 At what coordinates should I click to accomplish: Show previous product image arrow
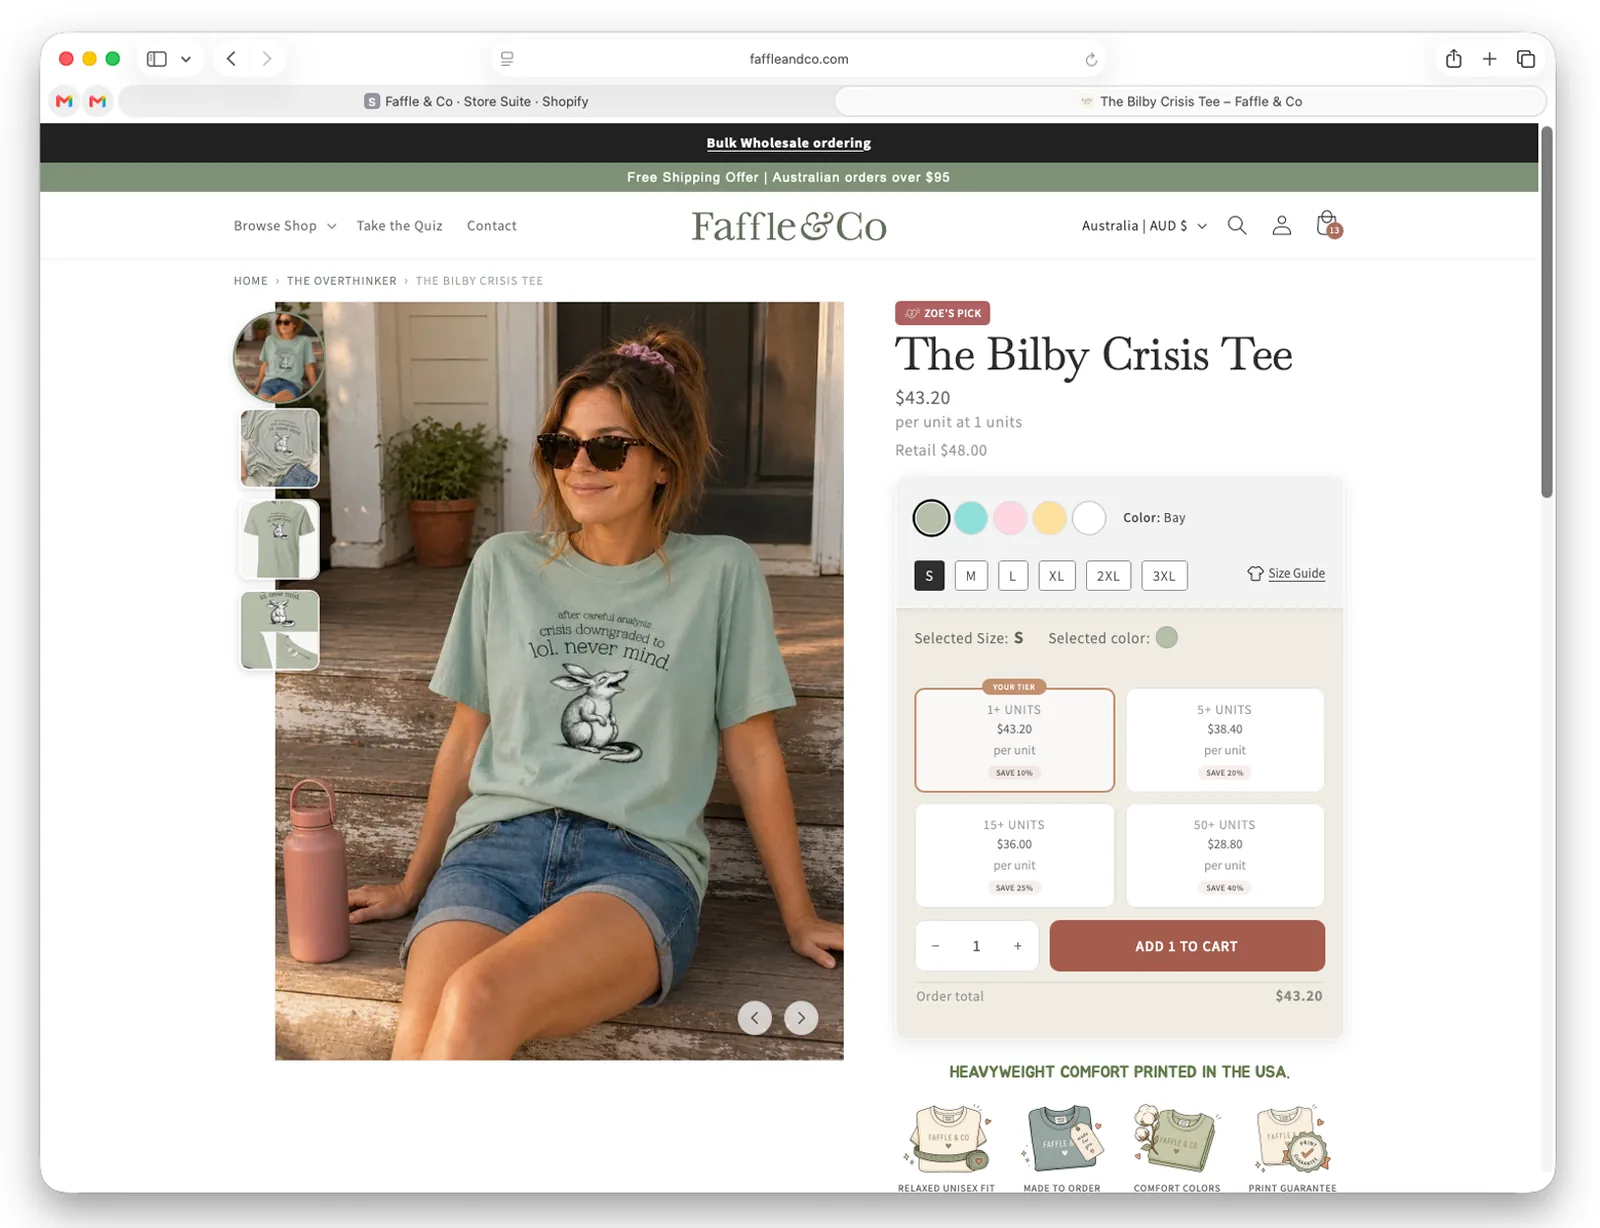(x=755, y=1018)
